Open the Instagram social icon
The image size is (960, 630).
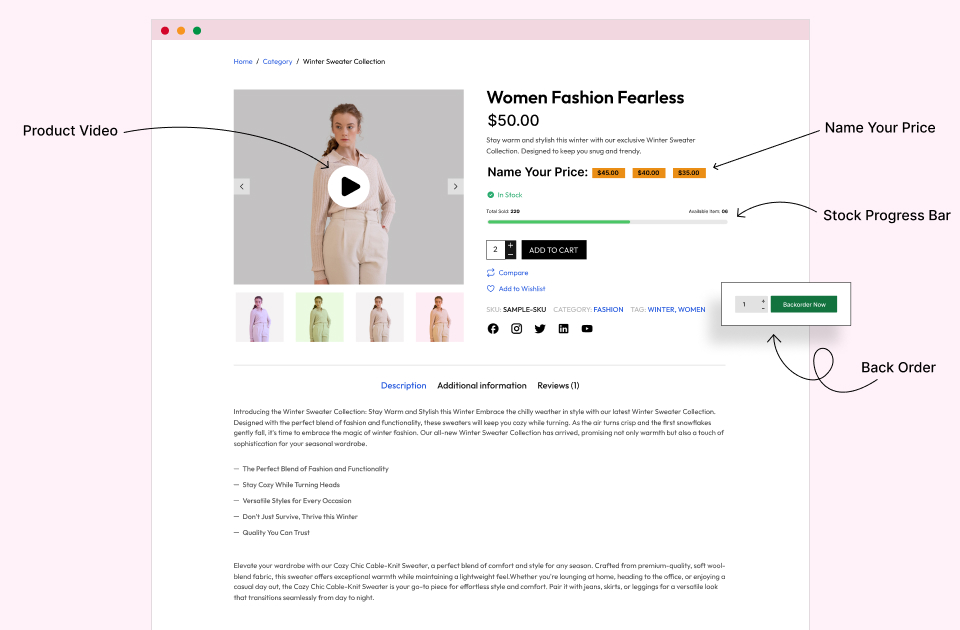(516, 329)
